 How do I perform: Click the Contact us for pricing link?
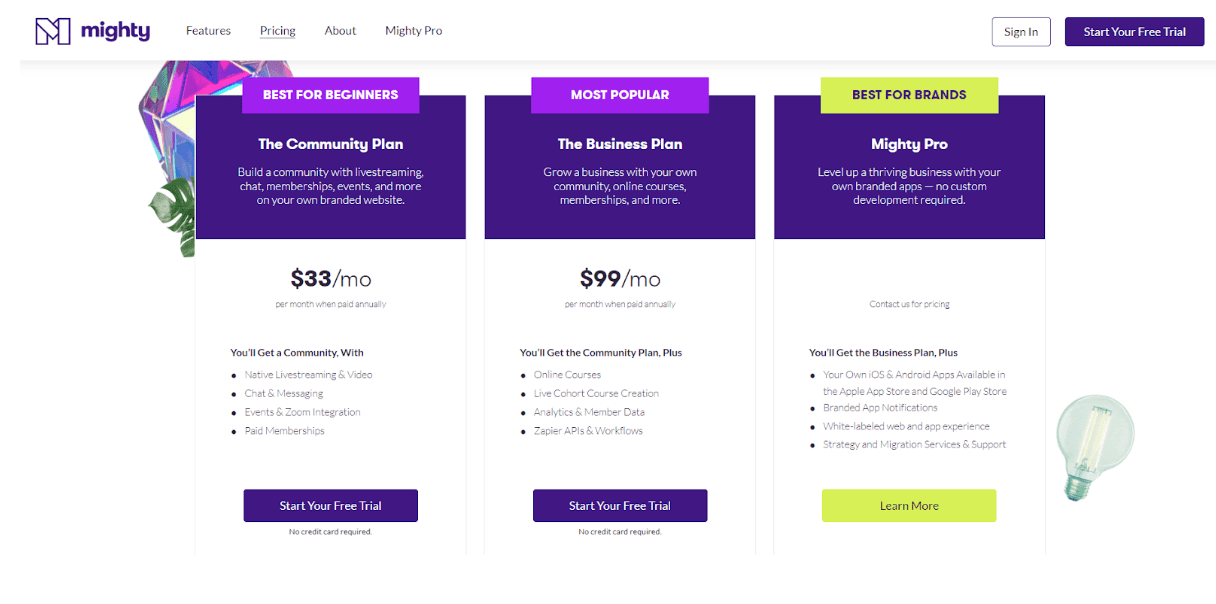click(908, 303)
